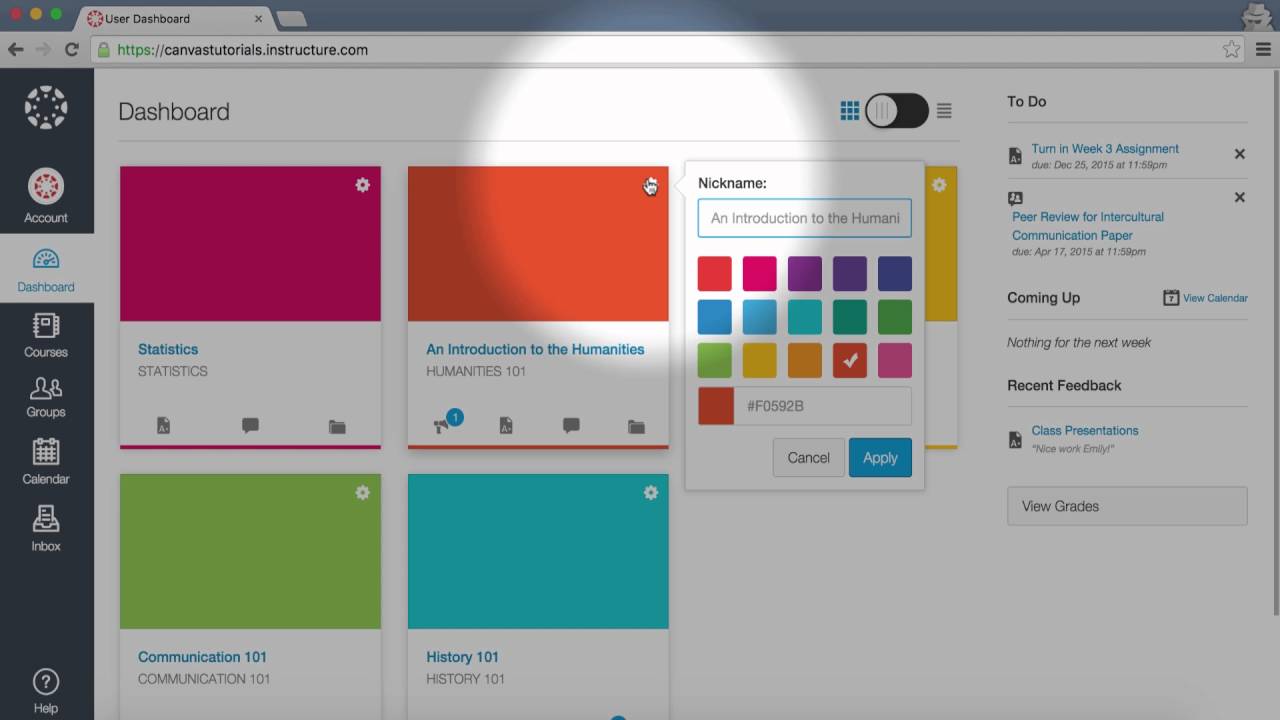The height and width of the screenshot is (720, 1280).
Task: Open the Inbox
Action: tap(46, 528)
